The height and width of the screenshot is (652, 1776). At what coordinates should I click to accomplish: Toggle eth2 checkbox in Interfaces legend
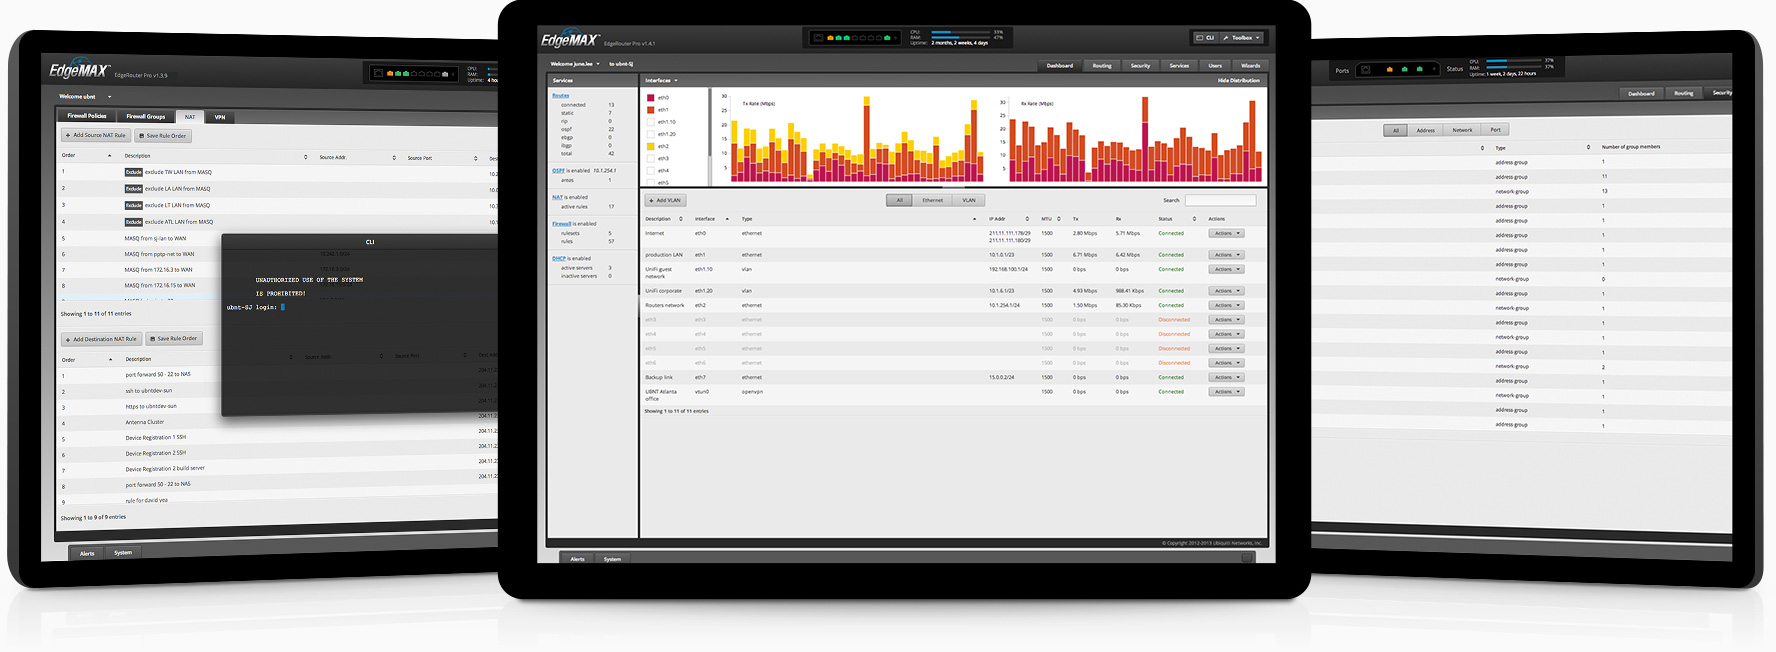coord(650,146)
